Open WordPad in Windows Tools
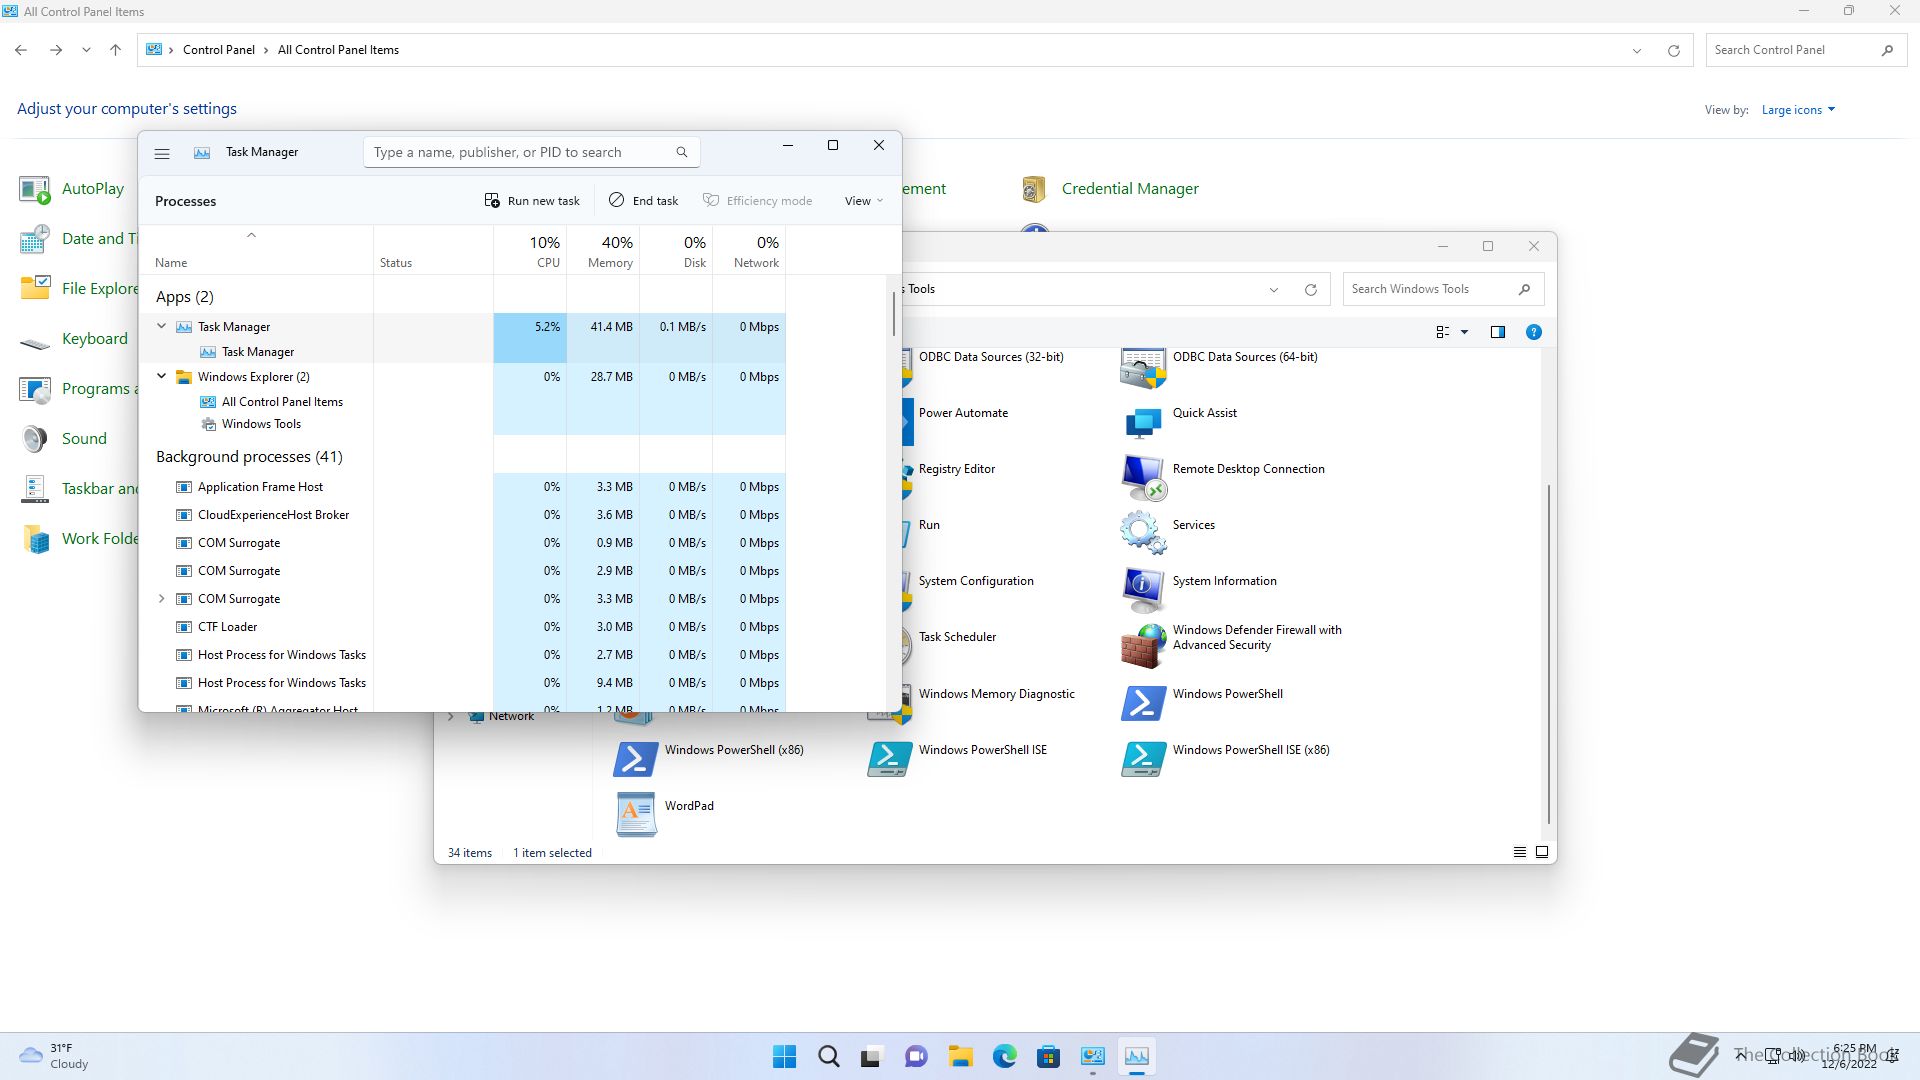Image resolution: width=1920 pixels, height=1080 pixels. 665,814
